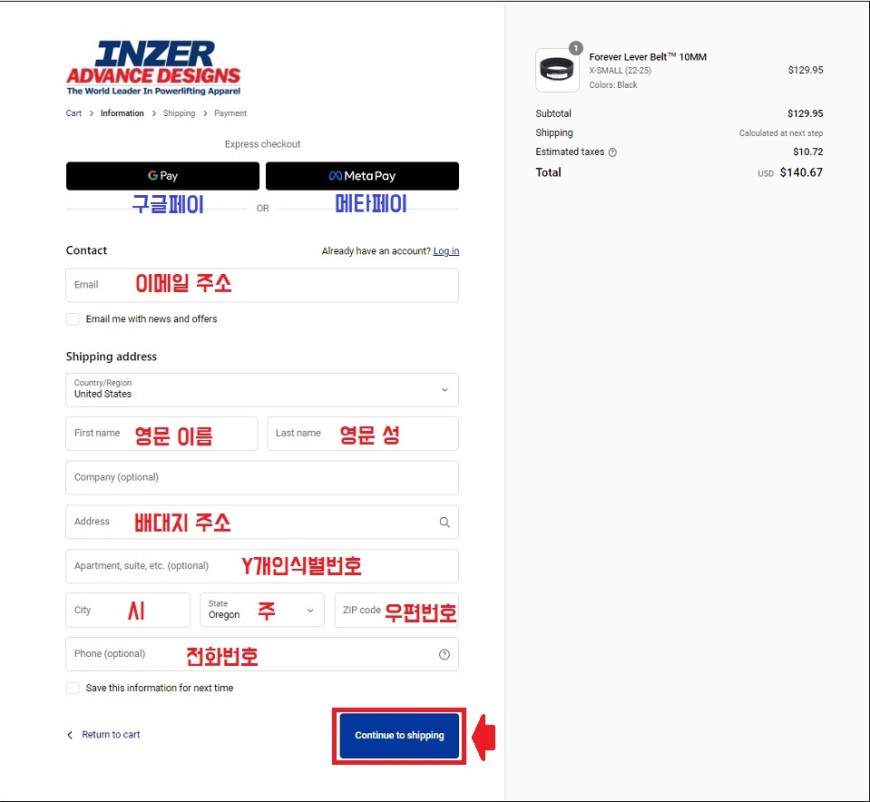Pay with the Google Pay button
This screenshot has height=802, width=870.
163,176
